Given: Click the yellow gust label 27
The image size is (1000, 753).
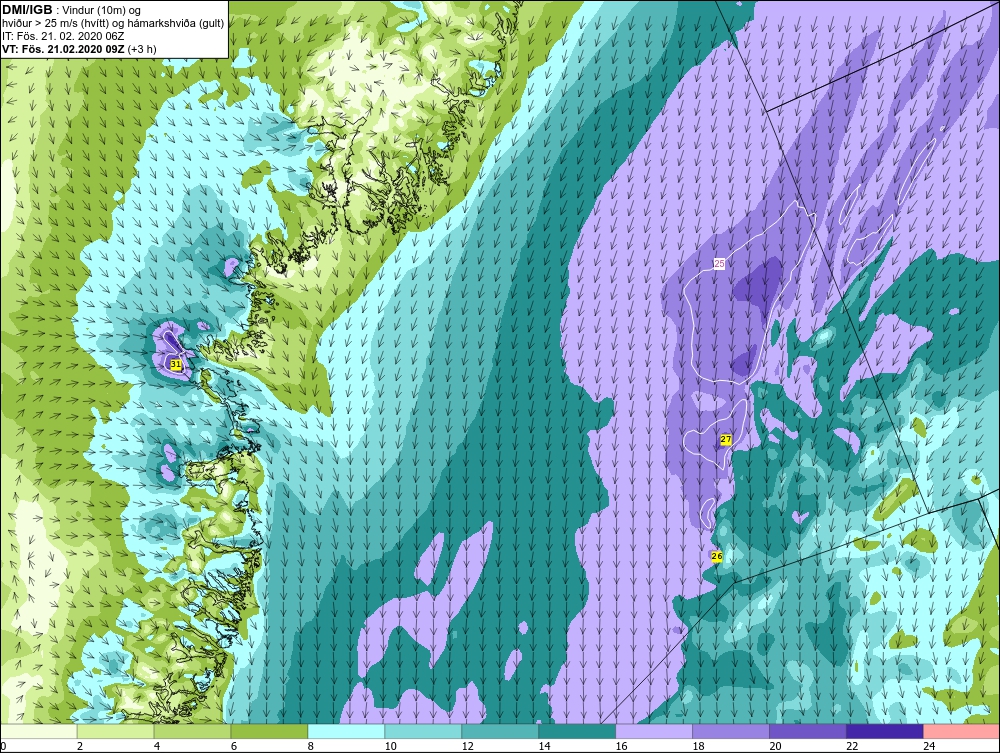Looking at the screenshot, I should [x=726, y=439].
